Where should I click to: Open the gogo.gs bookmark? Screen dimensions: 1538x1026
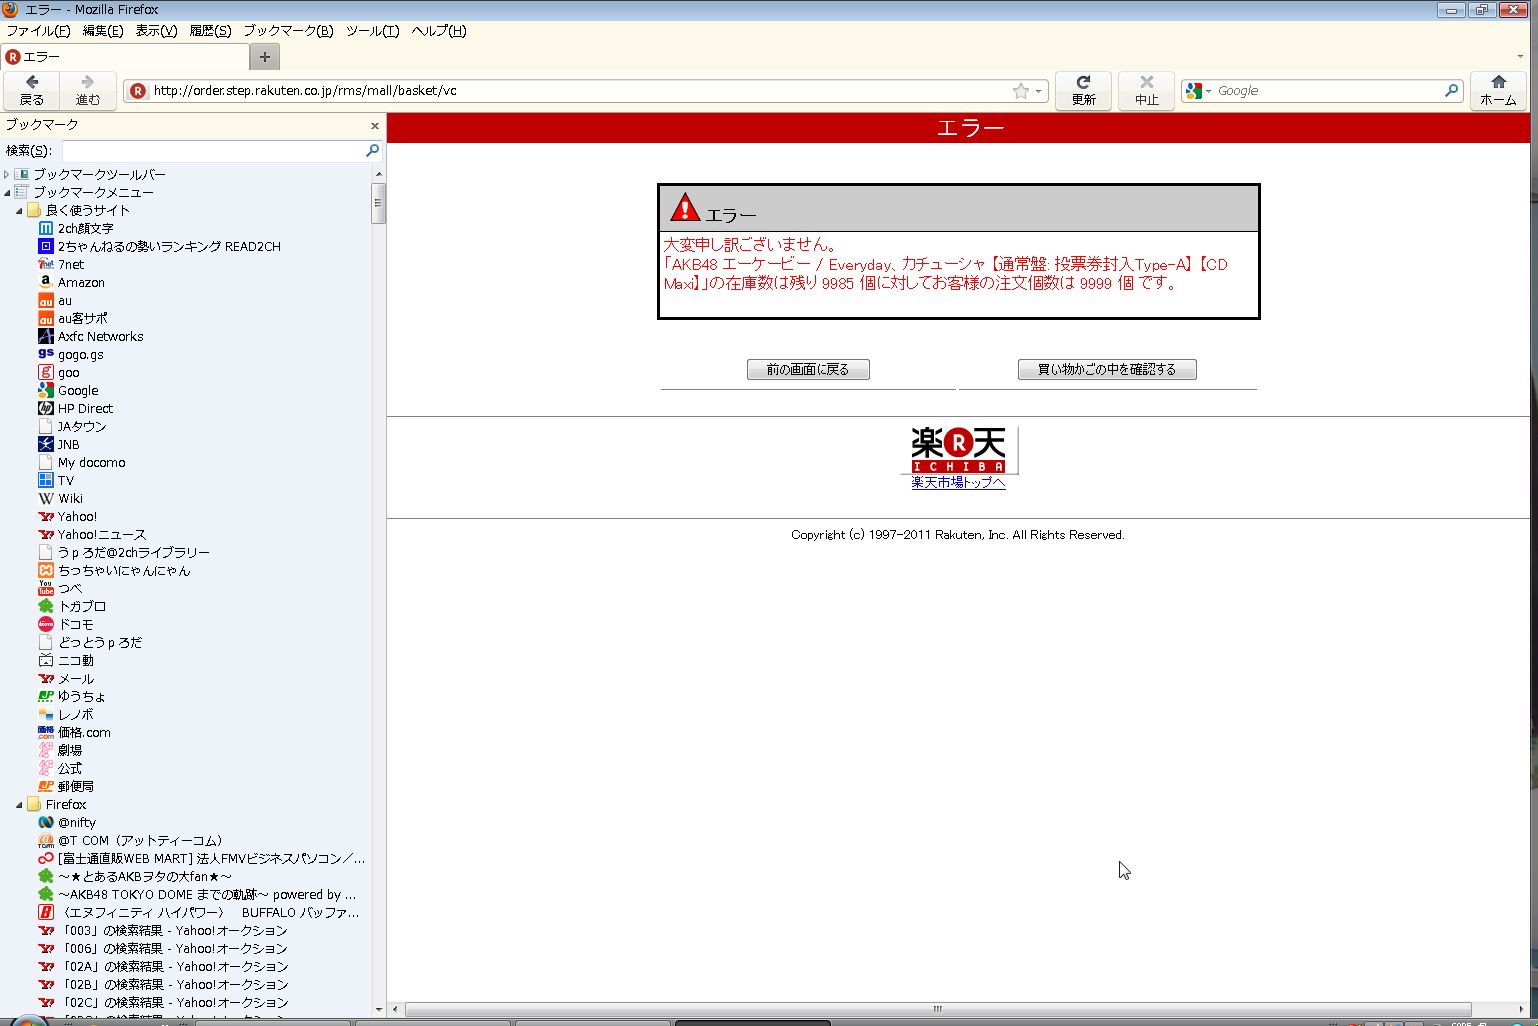click(x=71, y=355)
